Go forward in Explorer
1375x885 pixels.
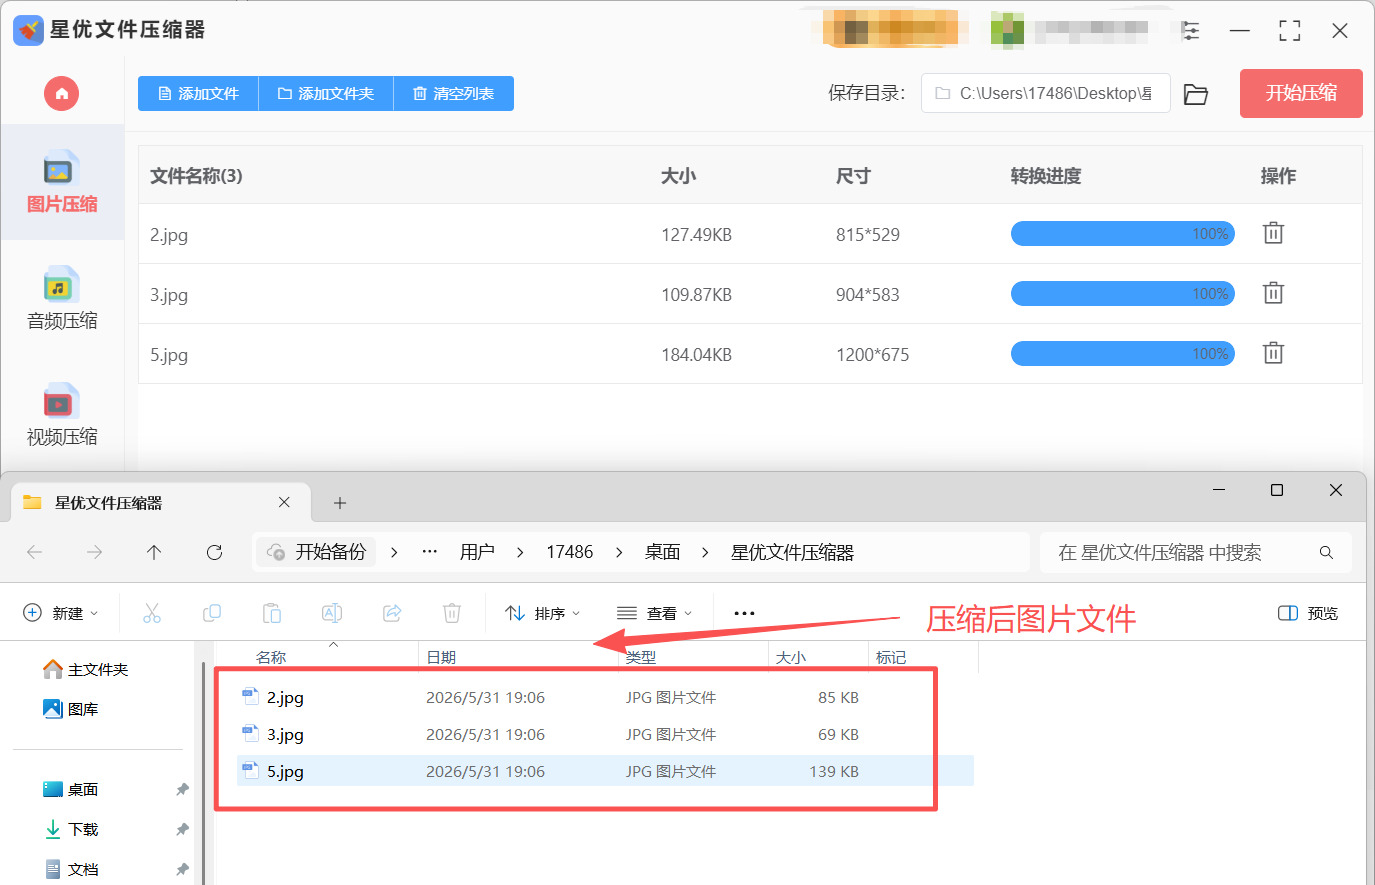click(95, 552)
